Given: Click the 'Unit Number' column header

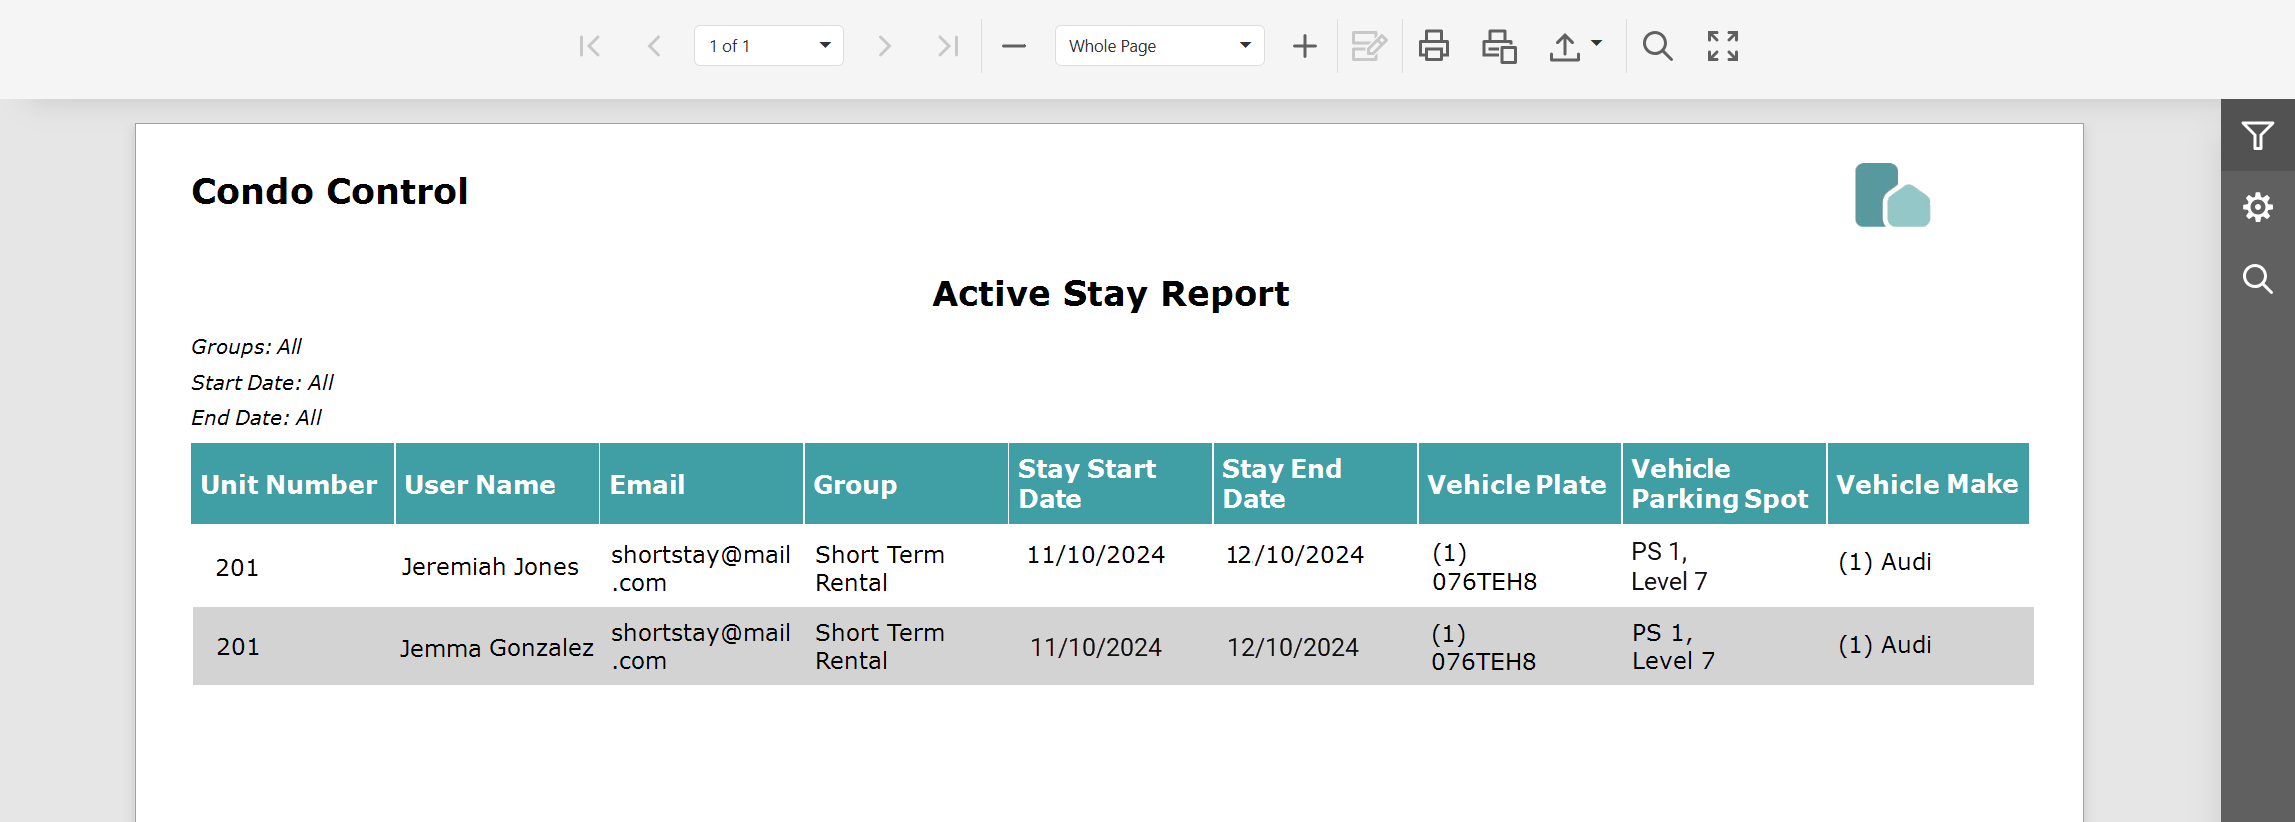Looking at the screenshot, I should 292,484.
